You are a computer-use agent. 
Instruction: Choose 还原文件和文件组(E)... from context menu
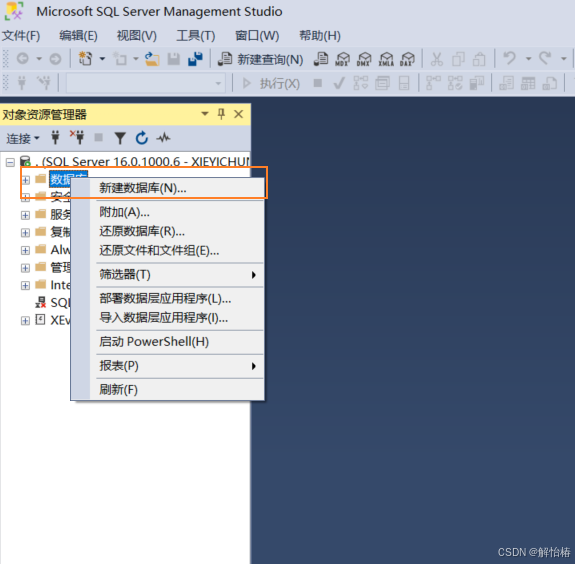tap(168, 251)
